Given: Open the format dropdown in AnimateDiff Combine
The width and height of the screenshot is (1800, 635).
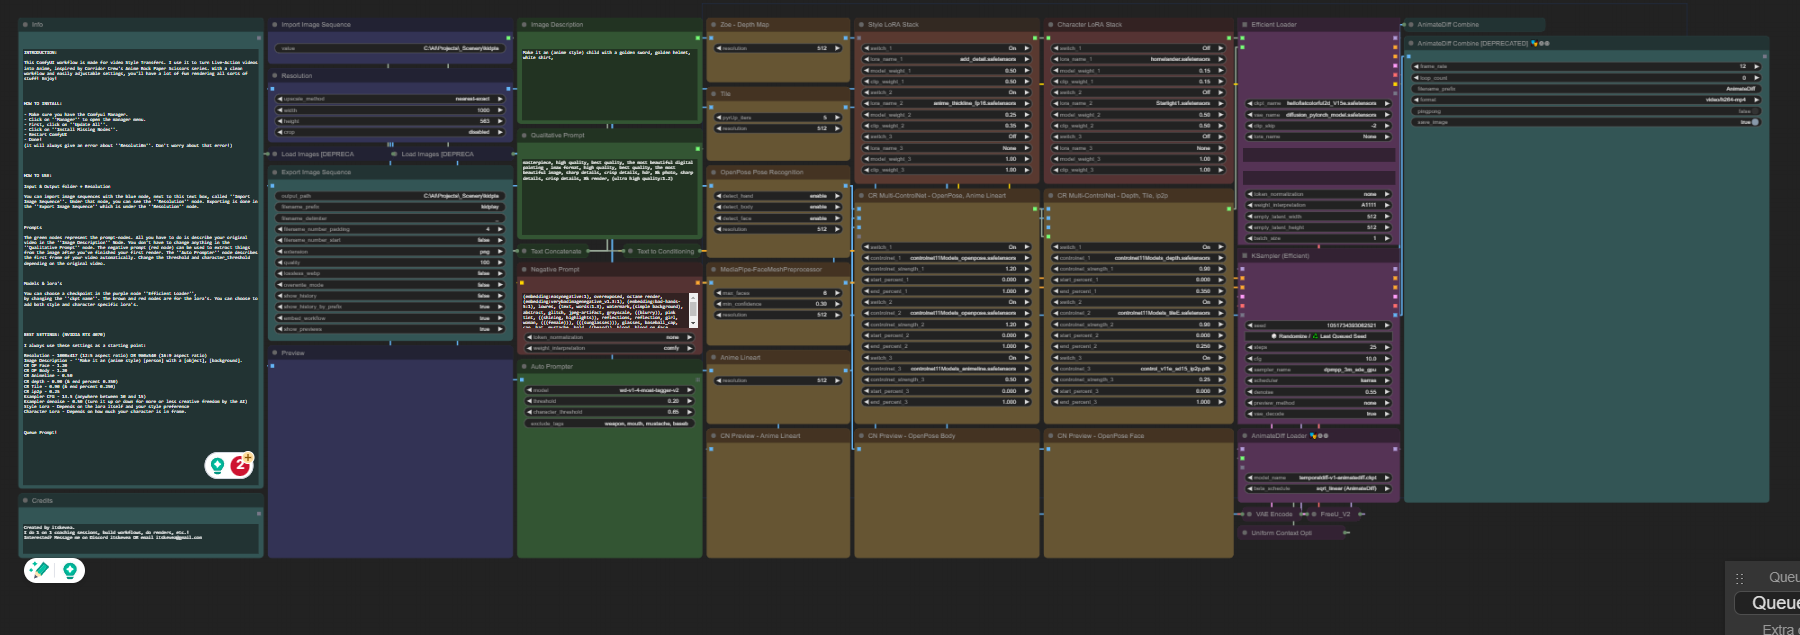Looking at the screenshot, I should 1586,100.
